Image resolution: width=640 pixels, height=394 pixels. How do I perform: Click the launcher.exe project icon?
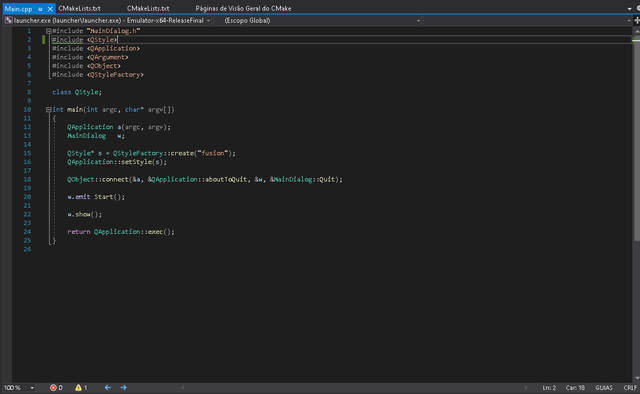8,20
